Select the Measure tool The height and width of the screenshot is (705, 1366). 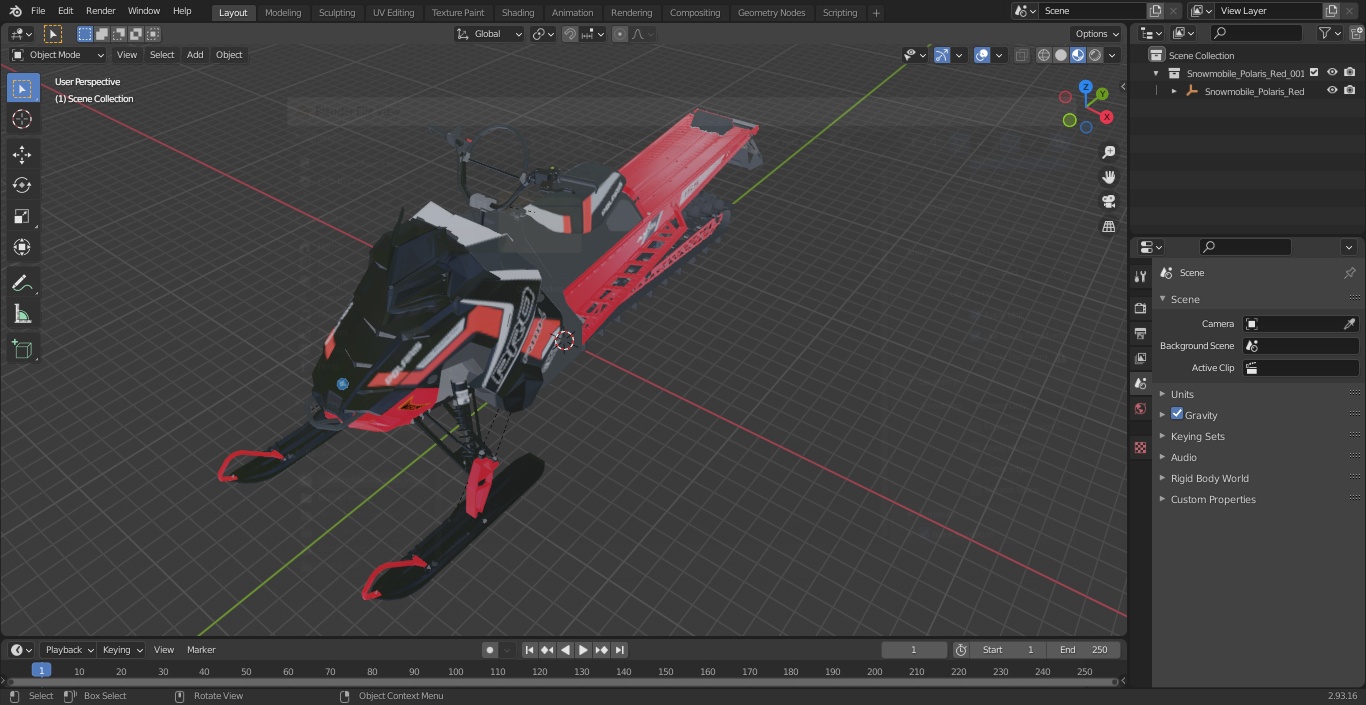pyautogui.click(x=22, y=315)
